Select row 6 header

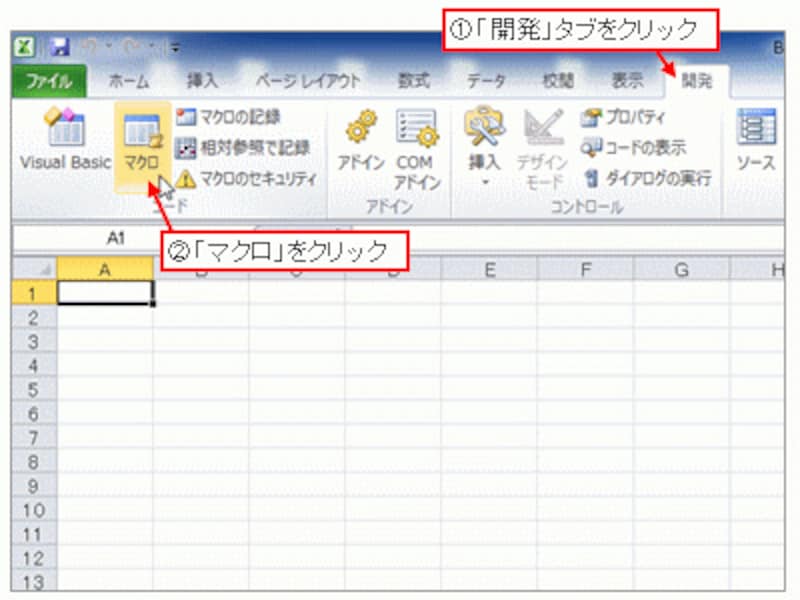click(34, 414)
